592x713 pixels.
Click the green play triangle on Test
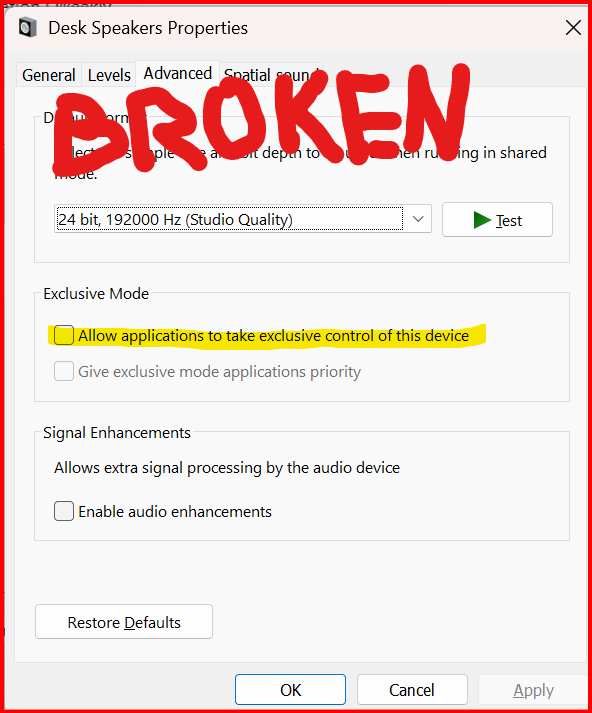click(482, 220)
